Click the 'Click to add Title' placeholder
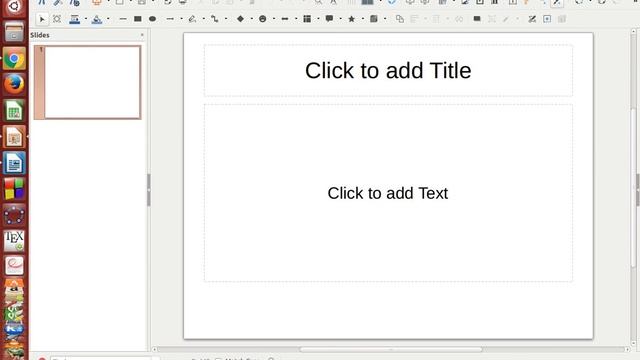640x360 pixels. (x=388, y=71)
